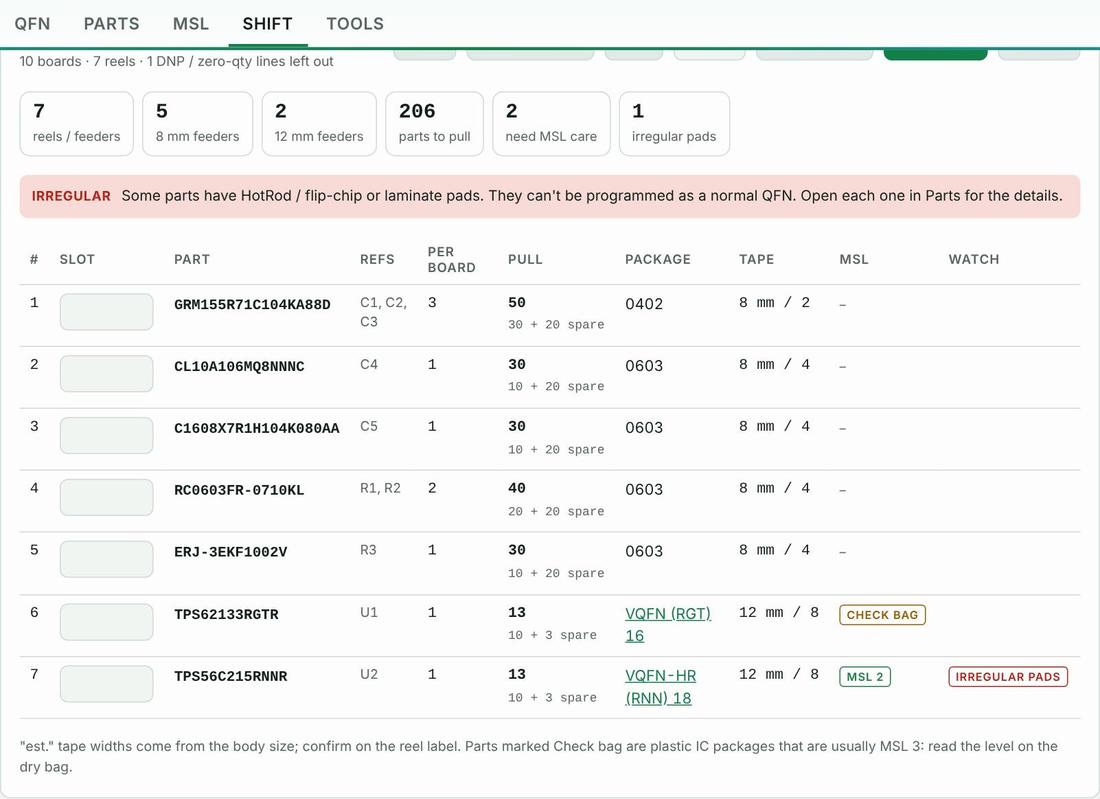The image size is (1100, 799).
Task: Click '10 + 3 spare' for TPS56C215RNNR
Action: (552, 697)
